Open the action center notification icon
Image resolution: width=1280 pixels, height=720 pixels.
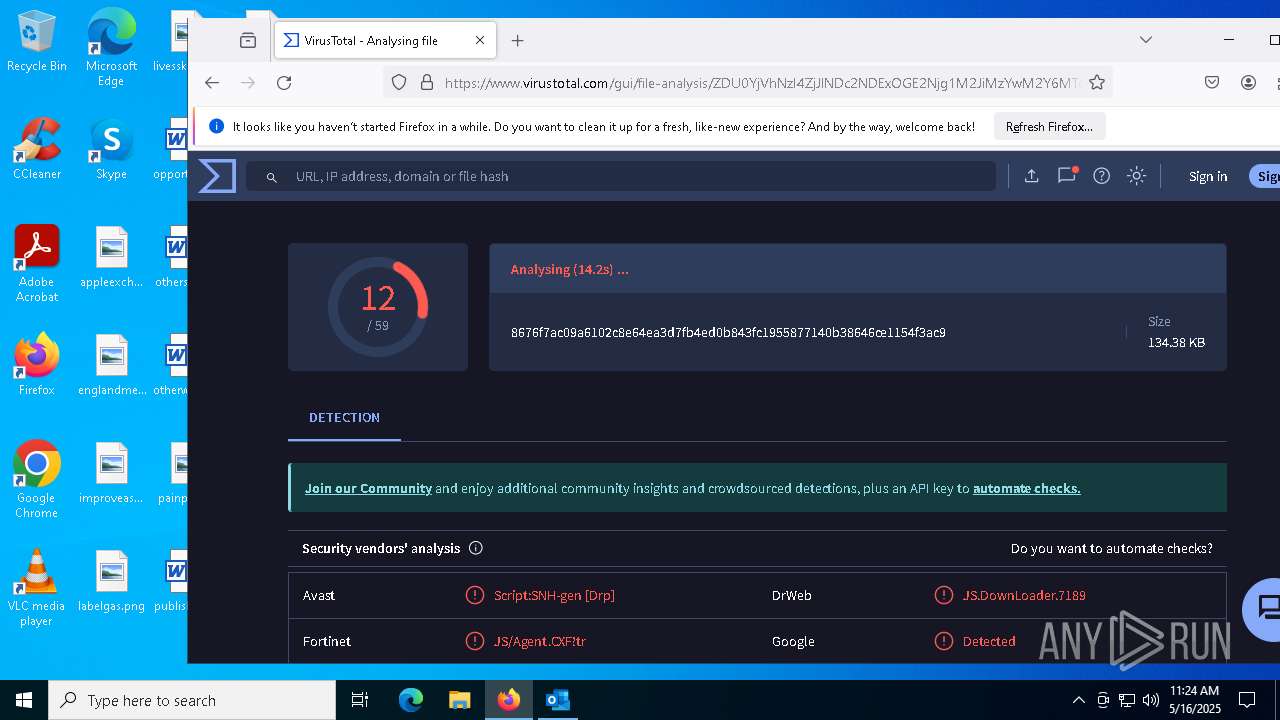[1247, 700]
